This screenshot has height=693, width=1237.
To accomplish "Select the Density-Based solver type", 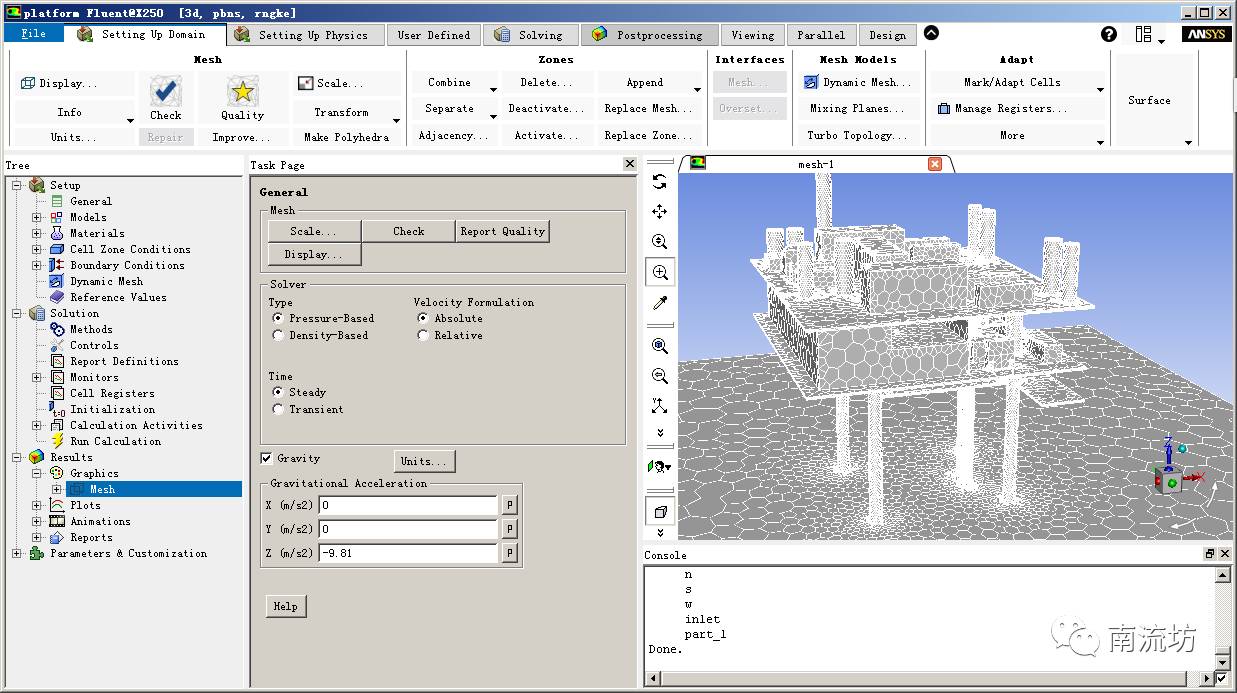I will pos(278,335).
